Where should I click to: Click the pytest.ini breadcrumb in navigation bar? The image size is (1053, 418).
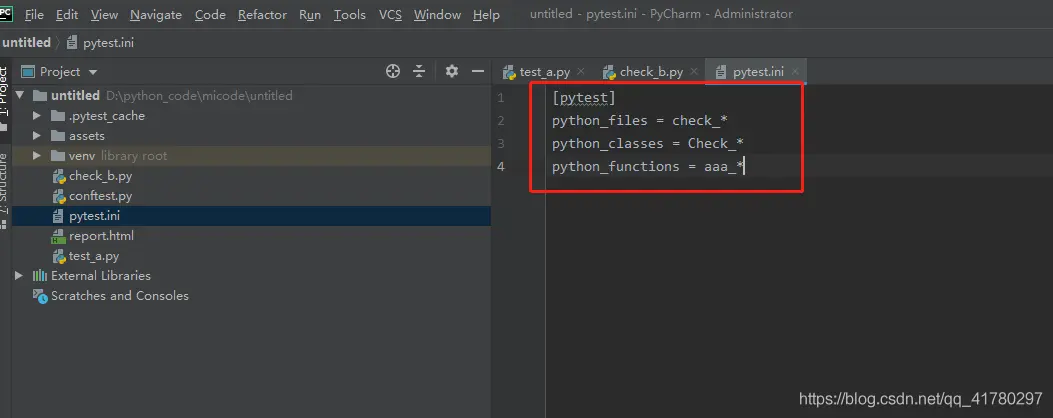(100, 42)
